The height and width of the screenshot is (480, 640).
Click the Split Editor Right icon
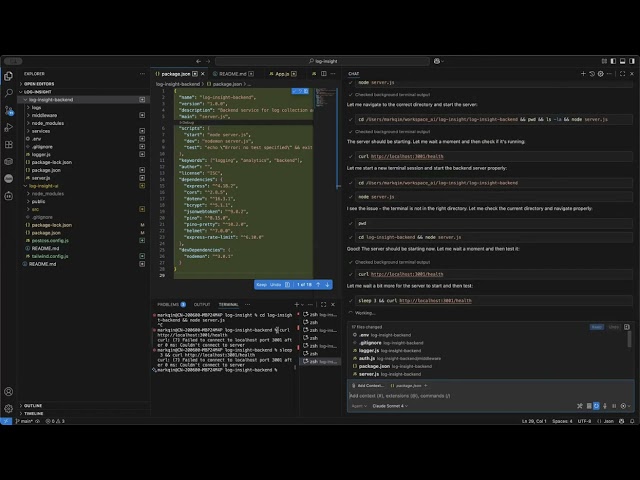point(324,73)
